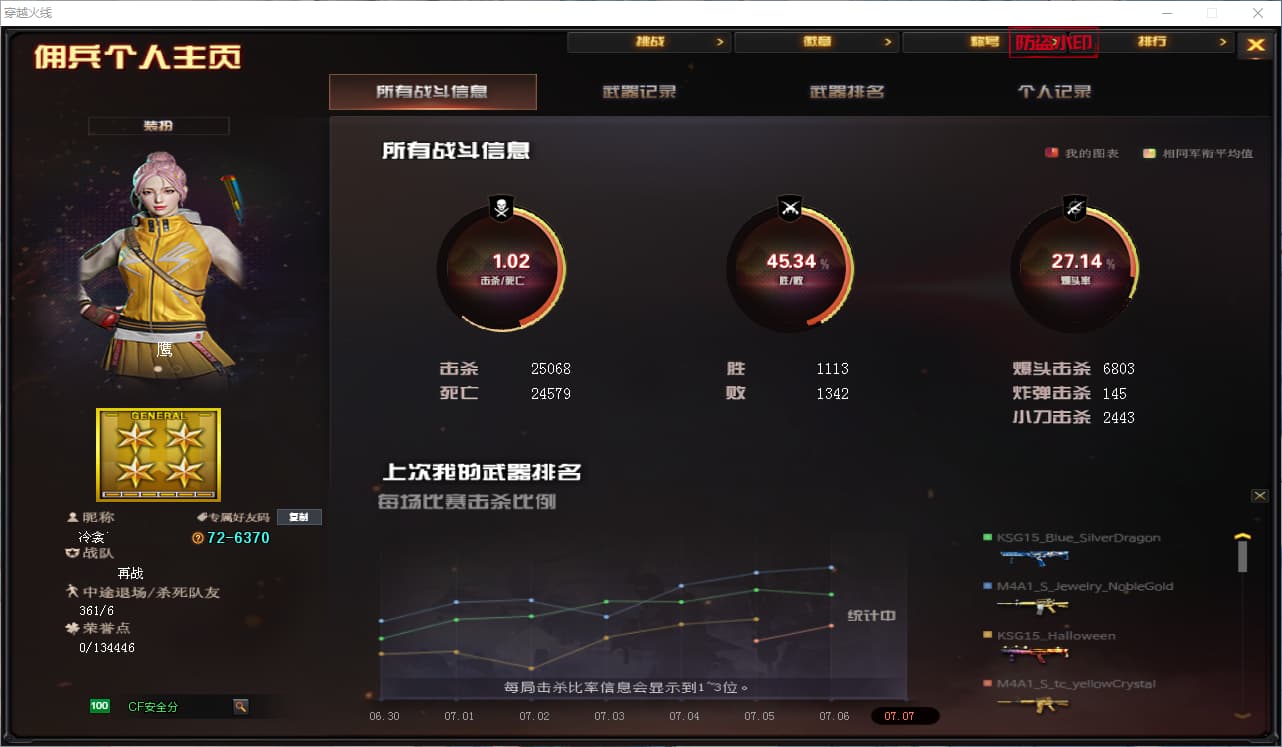
Task: Click the death count 24579
Action: [x=551, y=394]
